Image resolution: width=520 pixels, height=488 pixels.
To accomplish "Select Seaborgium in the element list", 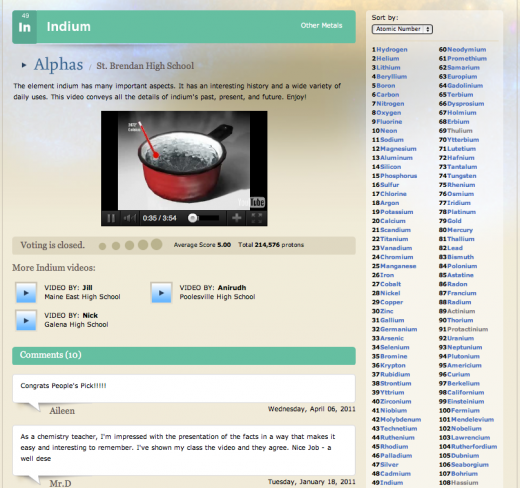I will [470, 464].
